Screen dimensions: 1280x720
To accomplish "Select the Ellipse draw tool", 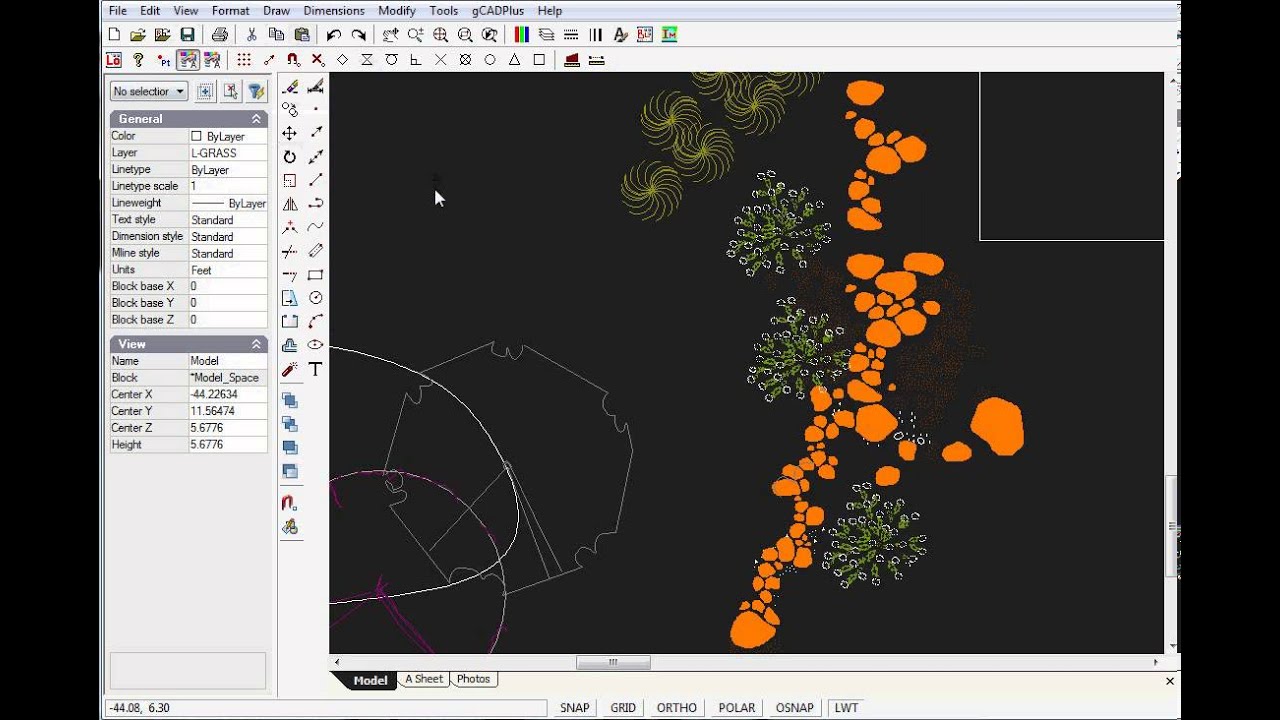I will point(315,345).
